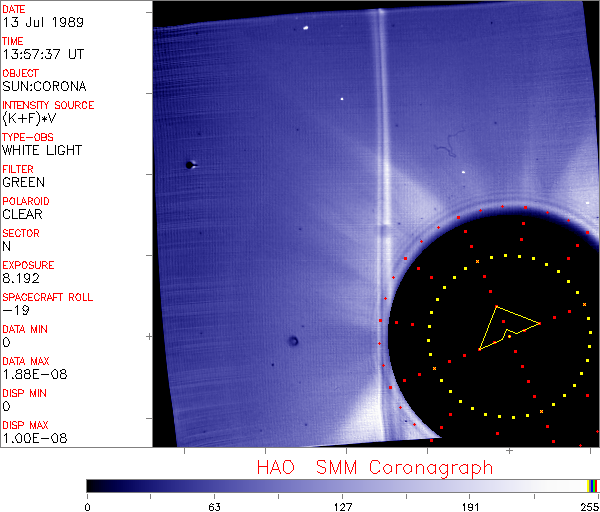Click the SECTOR label
The width and height of the screenshot is (600, 512).
pos(21,233)
